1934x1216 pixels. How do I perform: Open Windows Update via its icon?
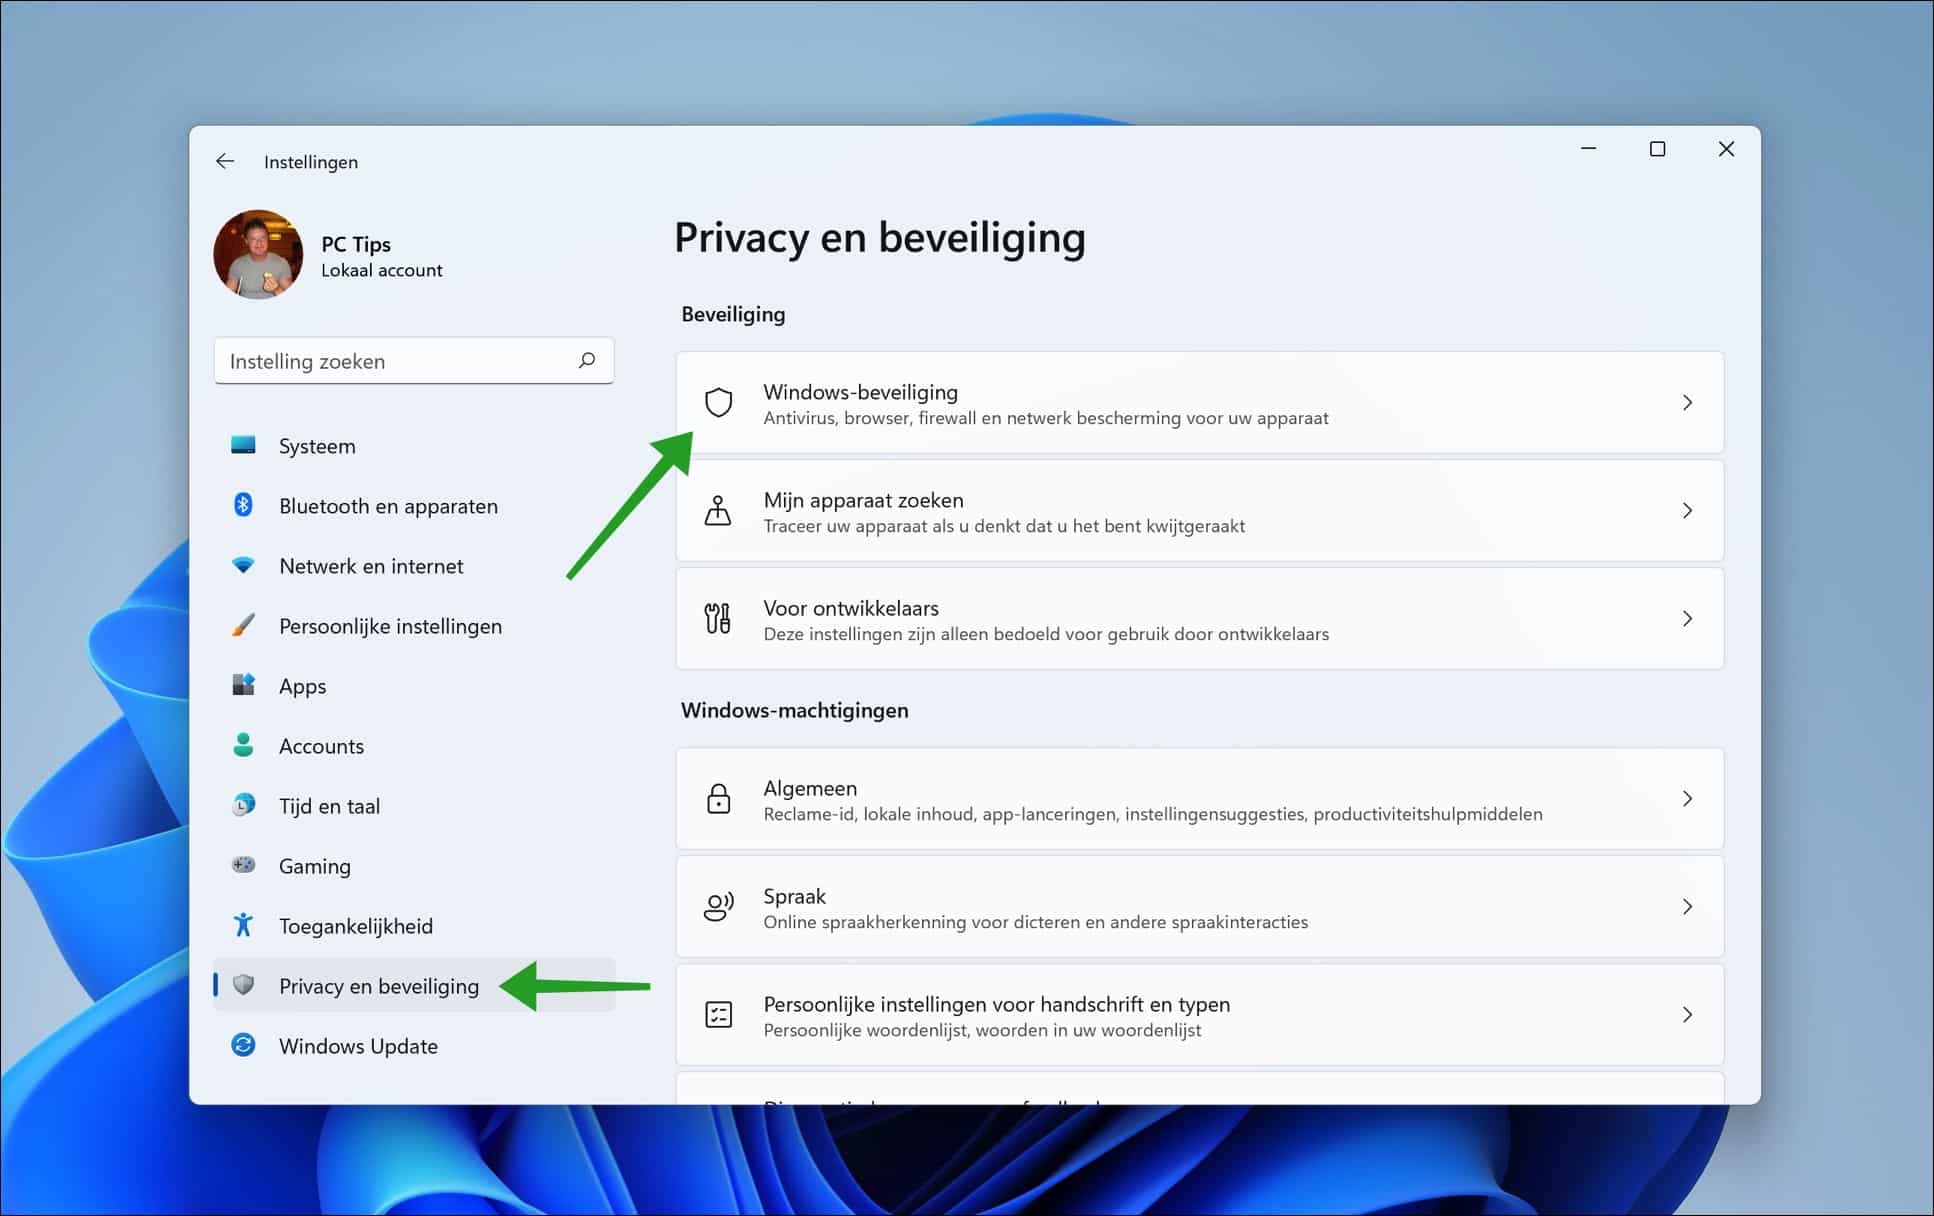pyautogui.click(x=243, y=1046)
